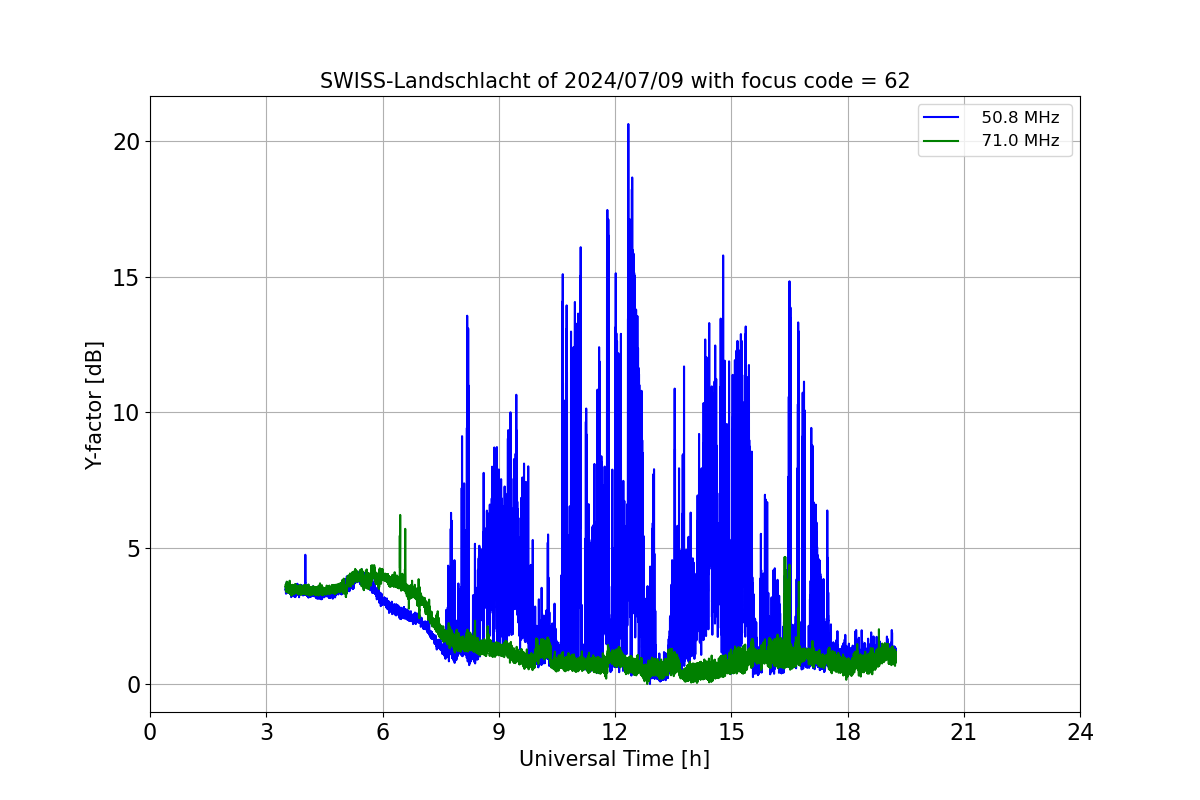Screen dimensions: 1200x800
Task: Click the plot title SWISS-Landschlacht text
Action: (614, 81)
